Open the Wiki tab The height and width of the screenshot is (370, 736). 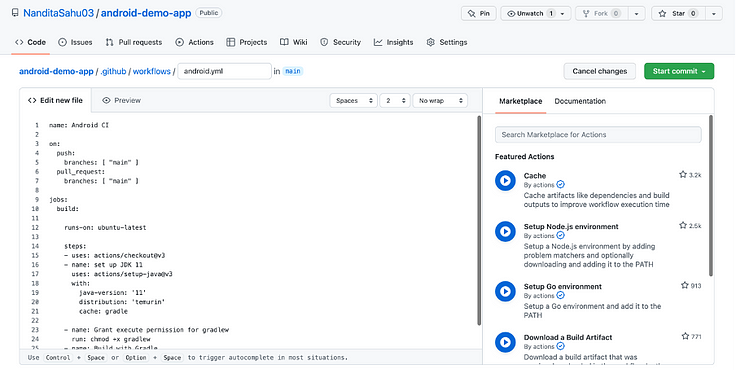(294, 42)
